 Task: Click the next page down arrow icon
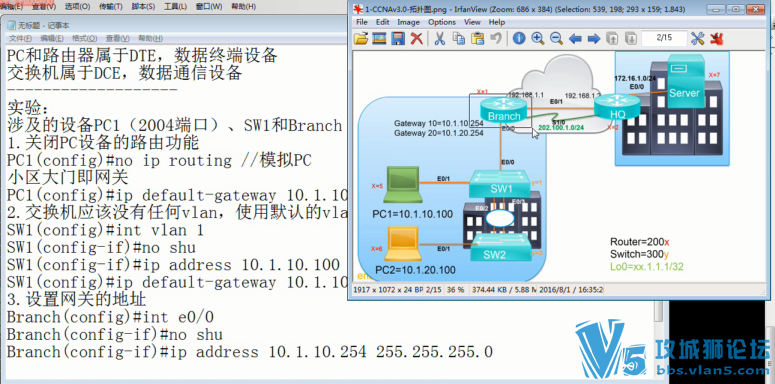(x=631, y=39)
